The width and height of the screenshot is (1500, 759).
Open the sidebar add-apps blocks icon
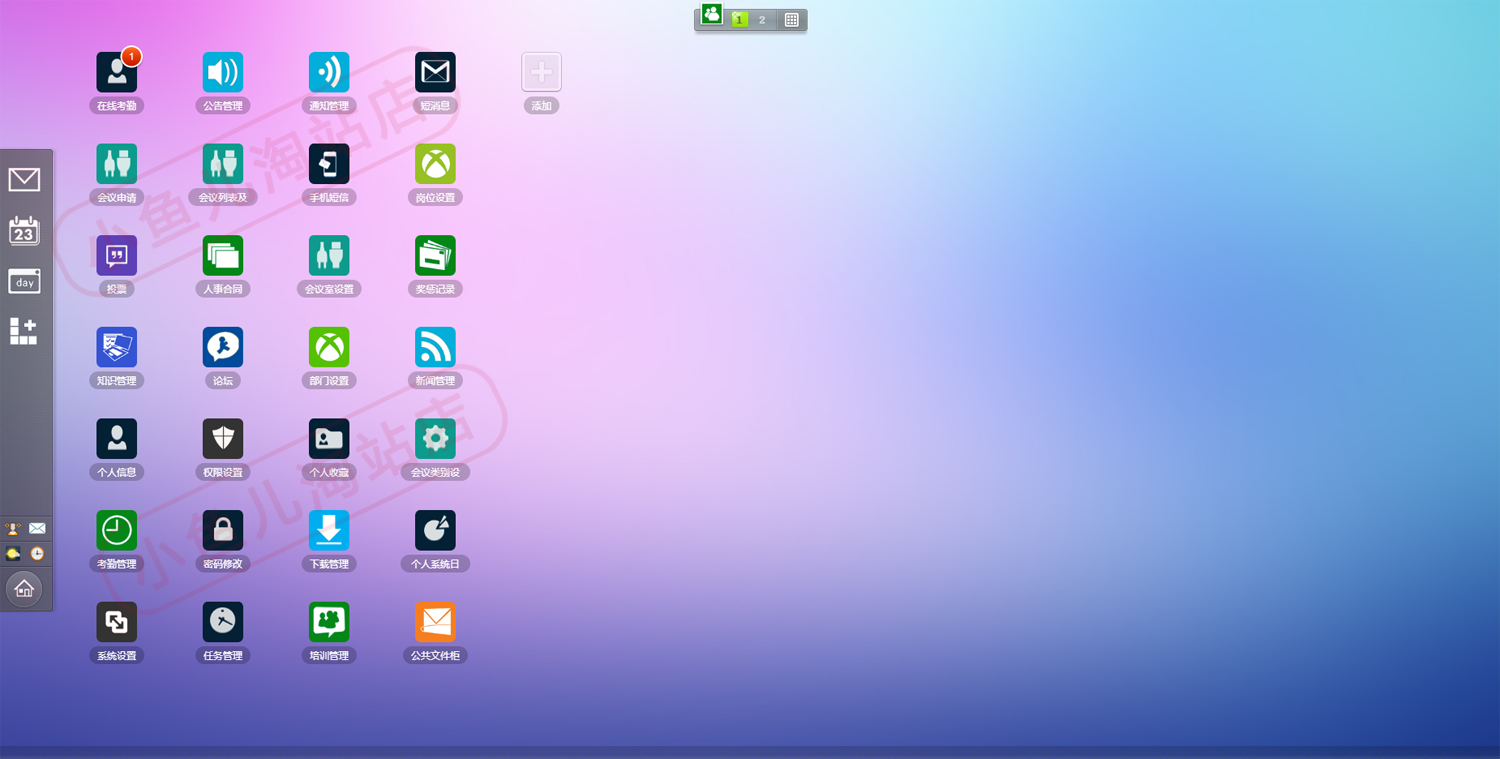[x=24, y=331]
